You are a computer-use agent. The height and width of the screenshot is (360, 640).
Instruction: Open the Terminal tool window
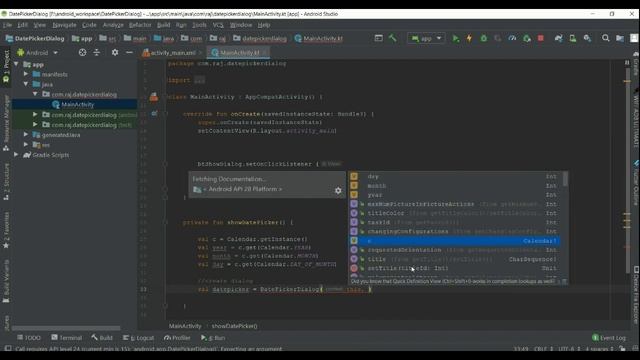67,338
